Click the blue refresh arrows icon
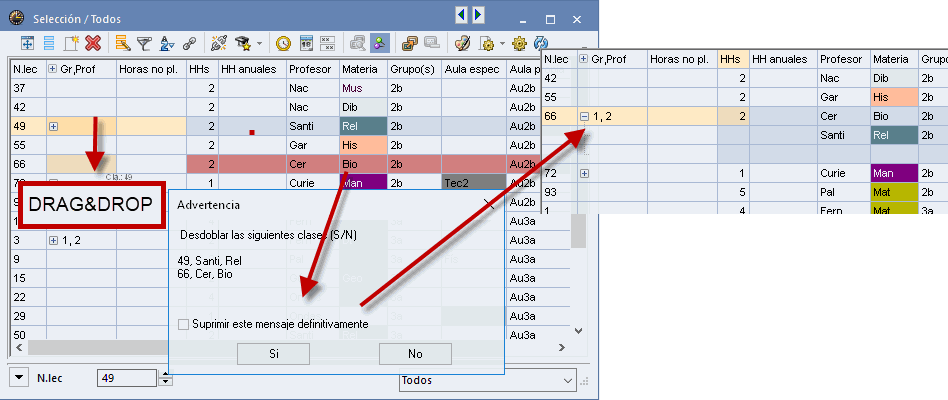 pos(541,43)
